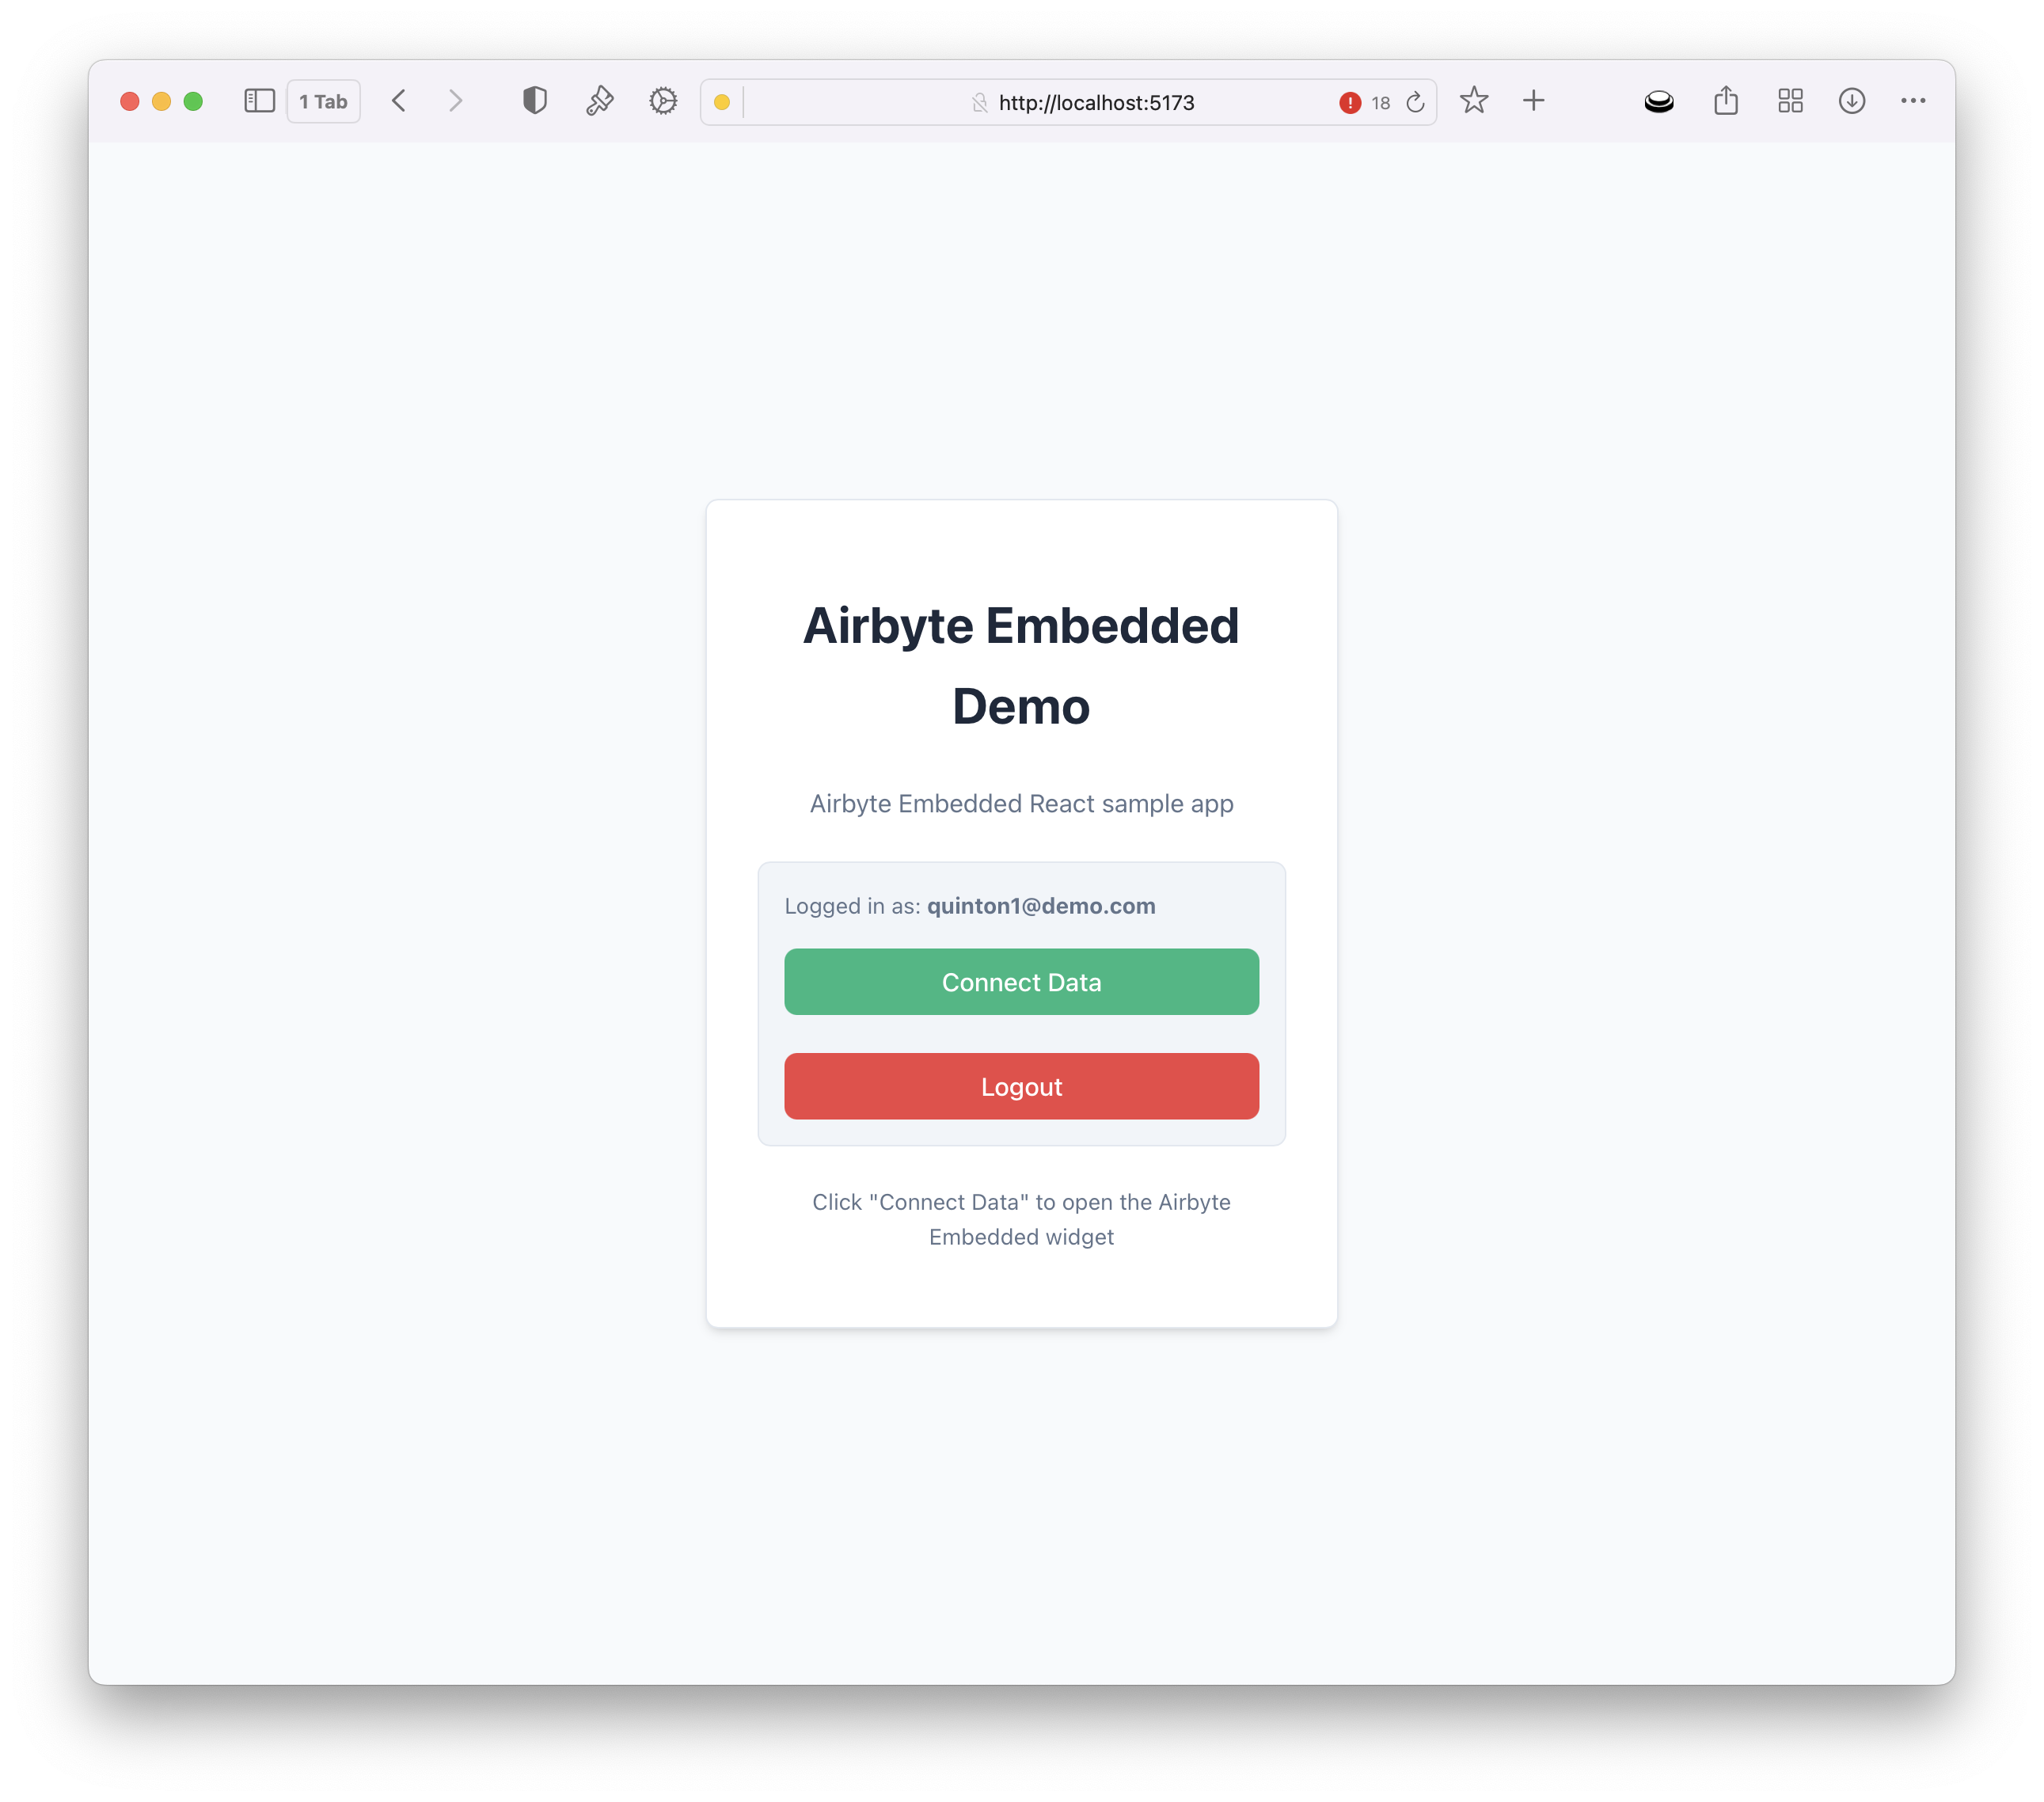The image size is (2044, 1802).
Task: Open the share menu icon
Action: (1726, 100)
